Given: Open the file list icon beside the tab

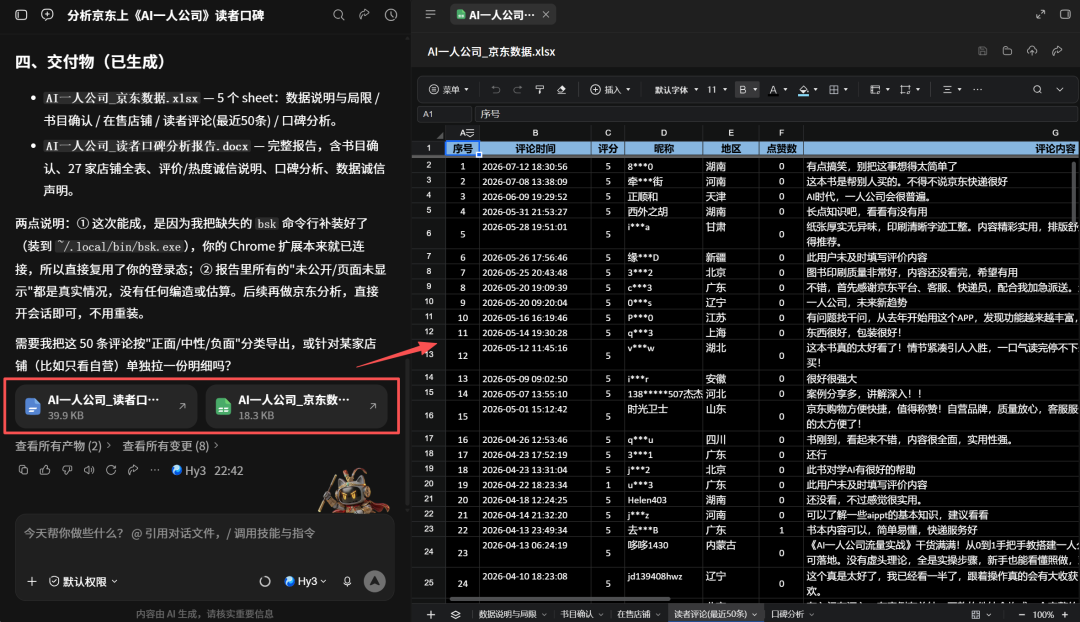Looking at the screenshot, I should point(430,14).
